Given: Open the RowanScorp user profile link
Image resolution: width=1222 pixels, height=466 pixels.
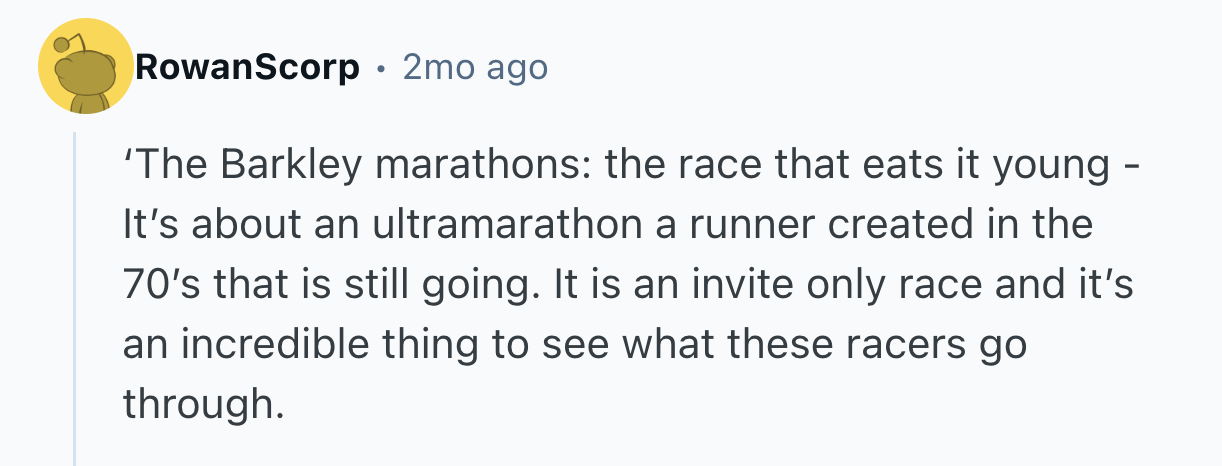Looking at the screenshot, I should tap(247, 68).
